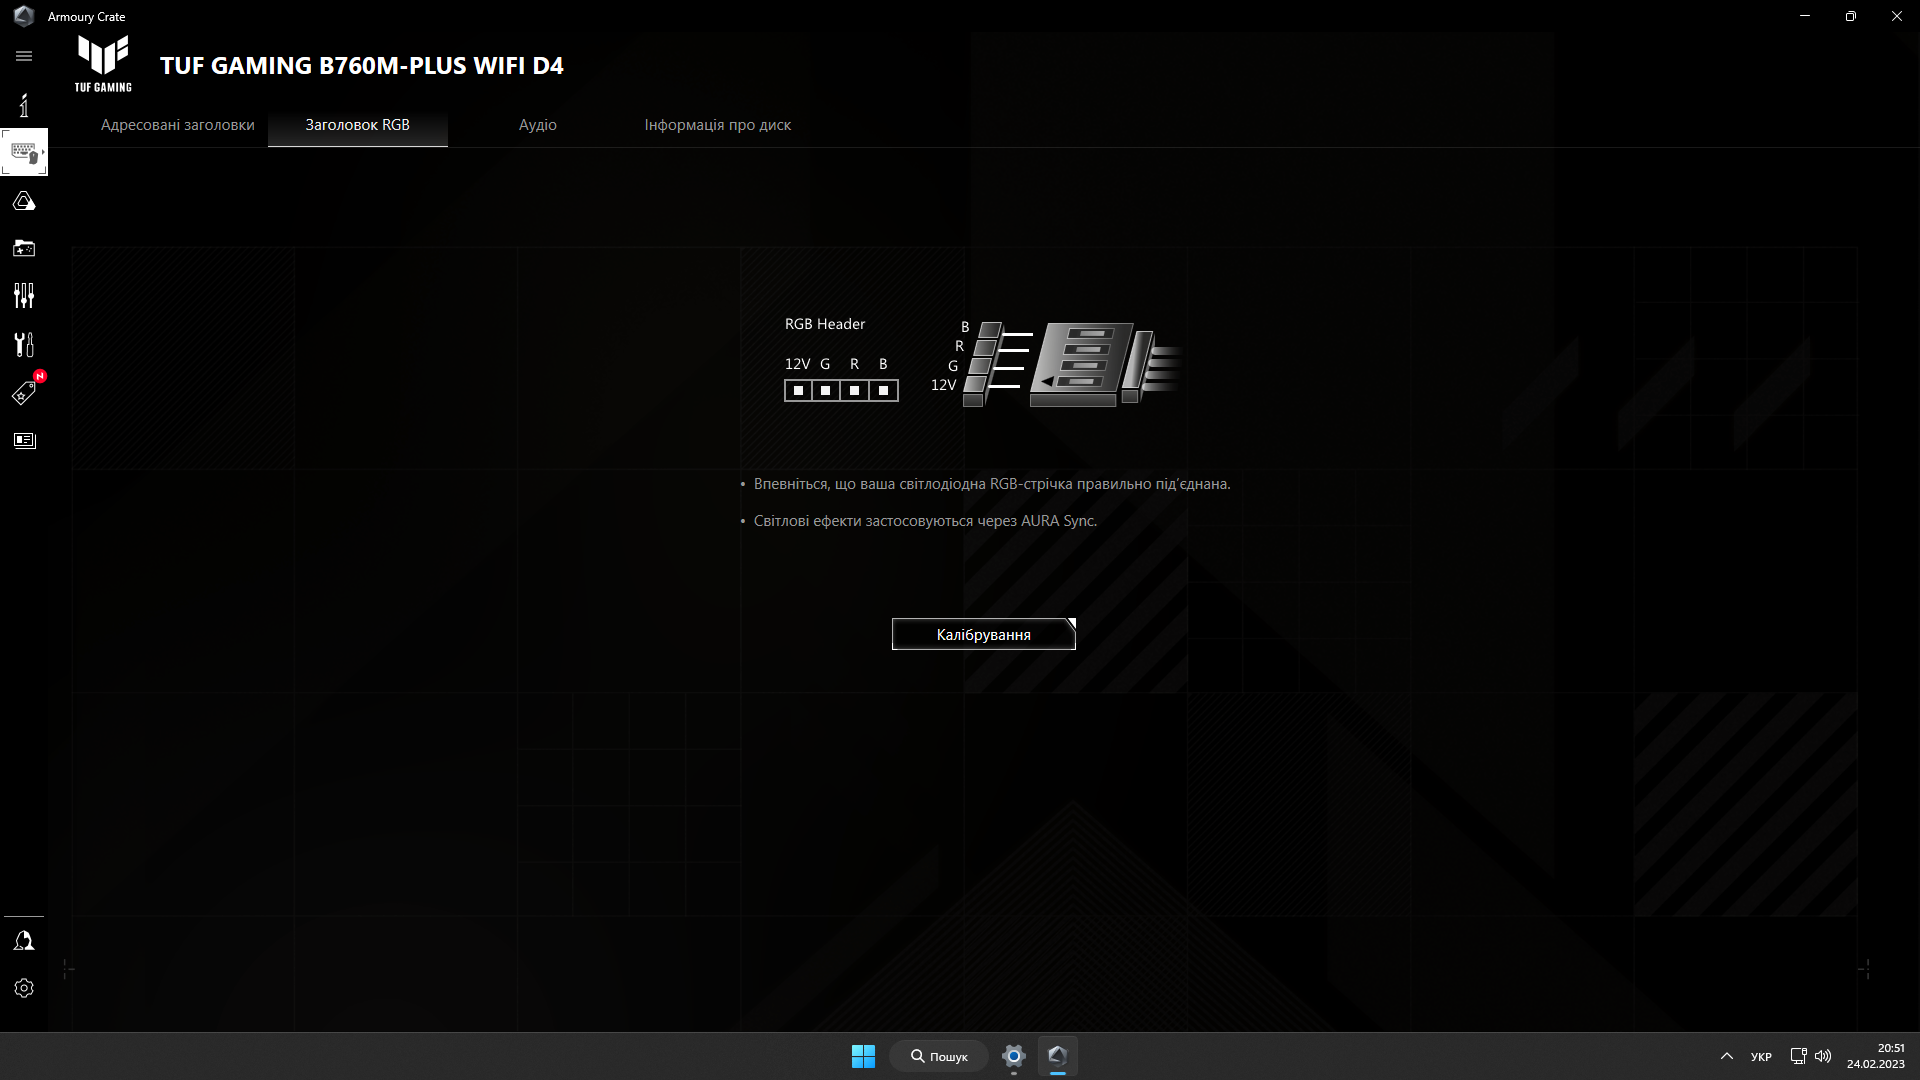Open the Dashboard info icon

click(24, 105)
